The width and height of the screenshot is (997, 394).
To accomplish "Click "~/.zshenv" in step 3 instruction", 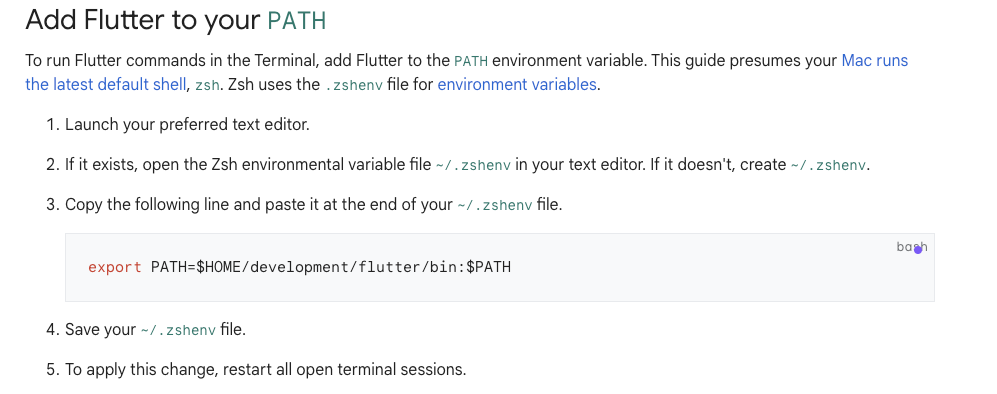I will 495,205.
